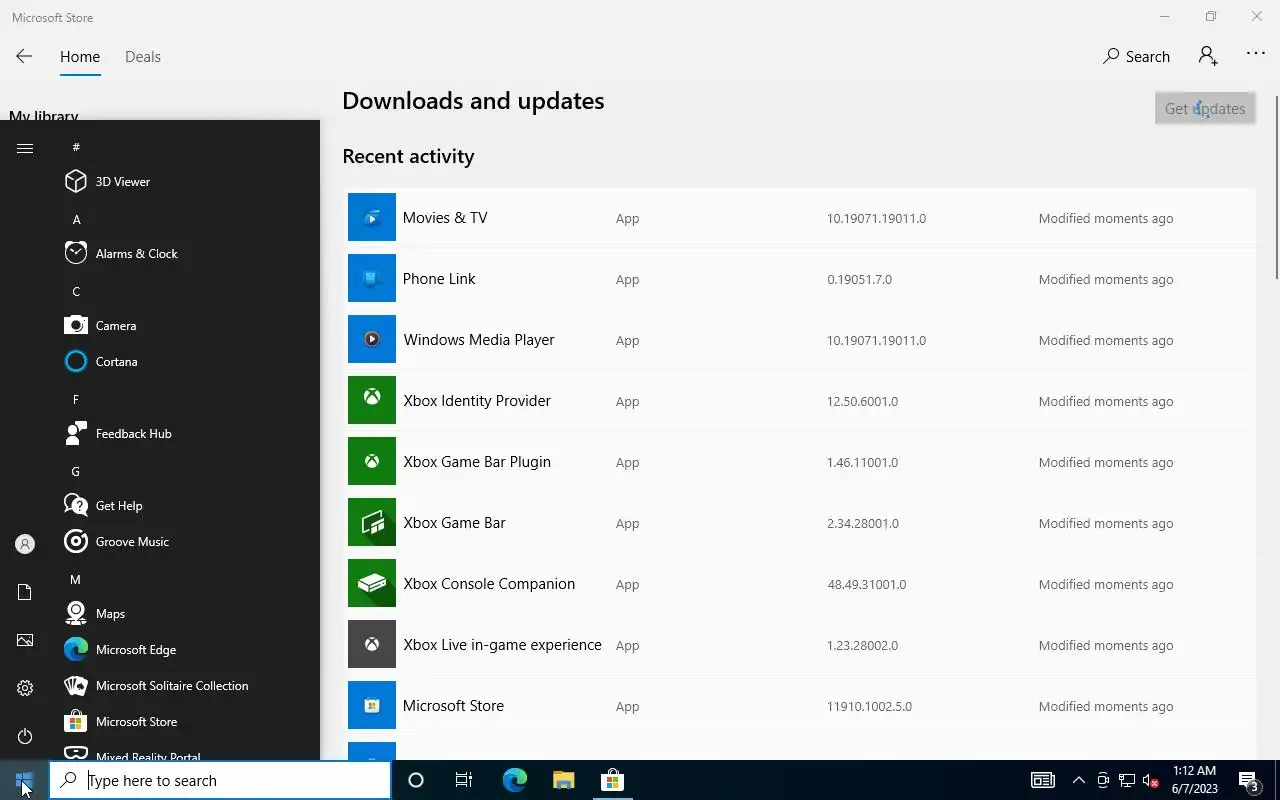This screenshot has height=800, width=1280.
Task: Open the user account icon in Start
Action: 25,544
